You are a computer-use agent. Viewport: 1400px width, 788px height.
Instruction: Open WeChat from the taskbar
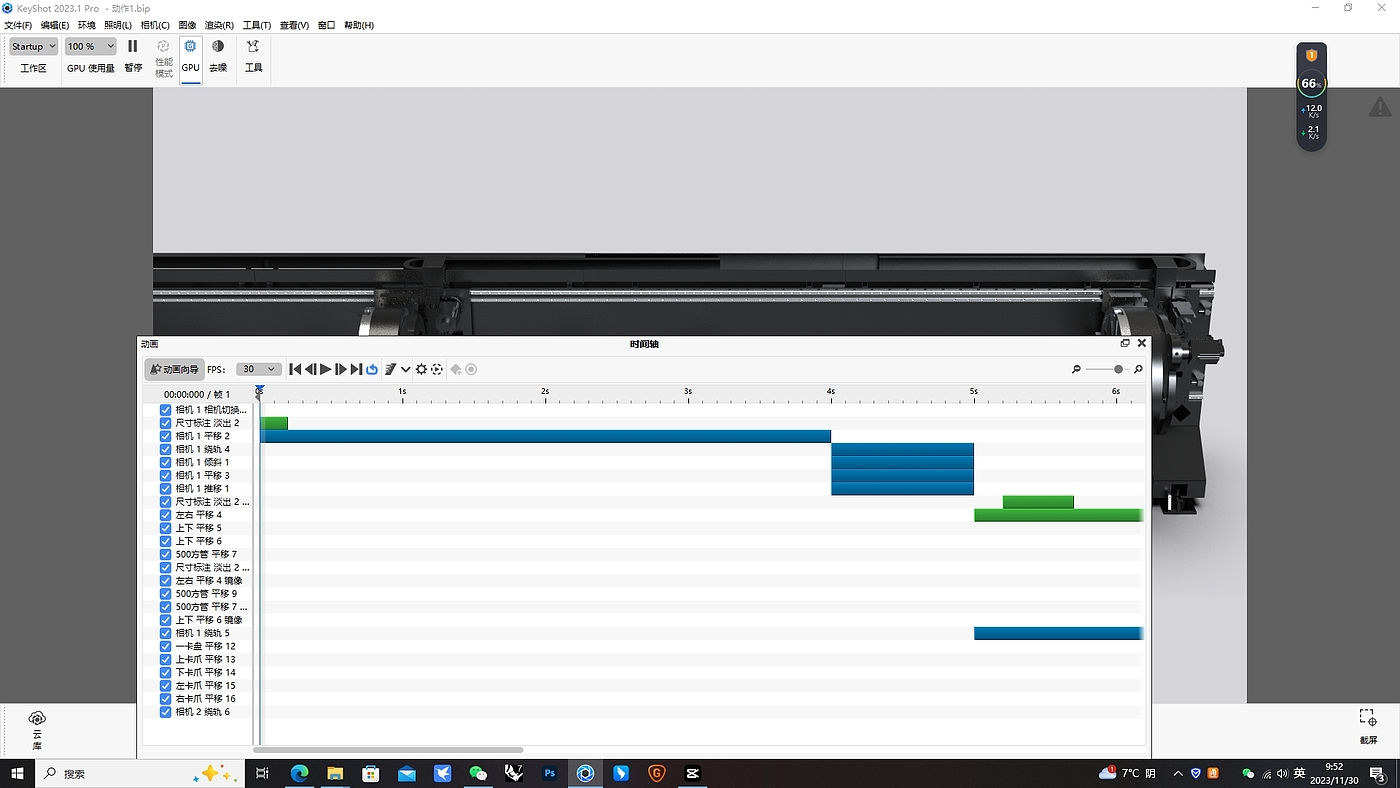478,773
